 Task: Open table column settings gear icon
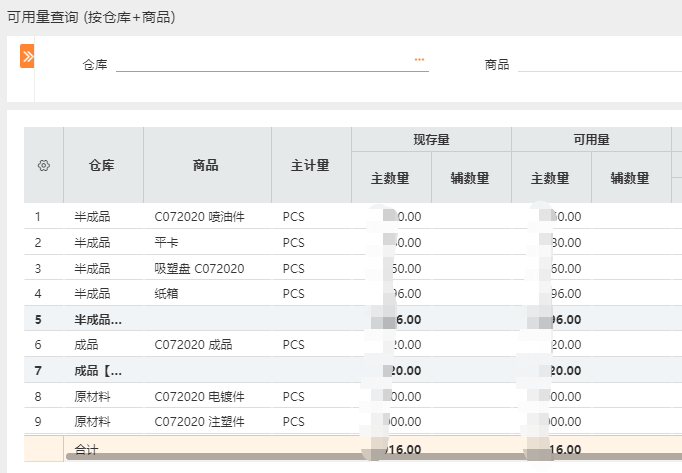click(43, 166)
